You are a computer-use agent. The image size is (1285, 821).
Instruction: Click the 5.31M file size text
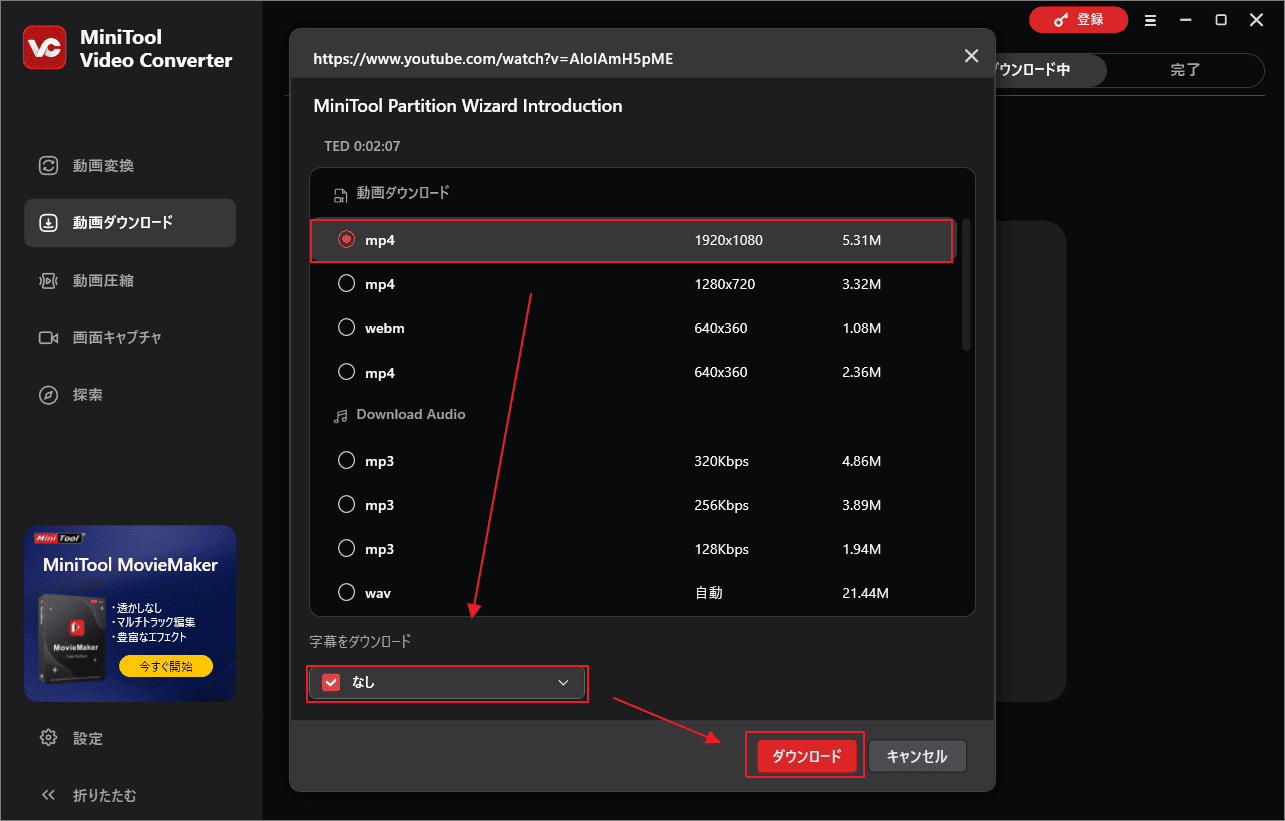pyautogui.click(x=862, y=240)
